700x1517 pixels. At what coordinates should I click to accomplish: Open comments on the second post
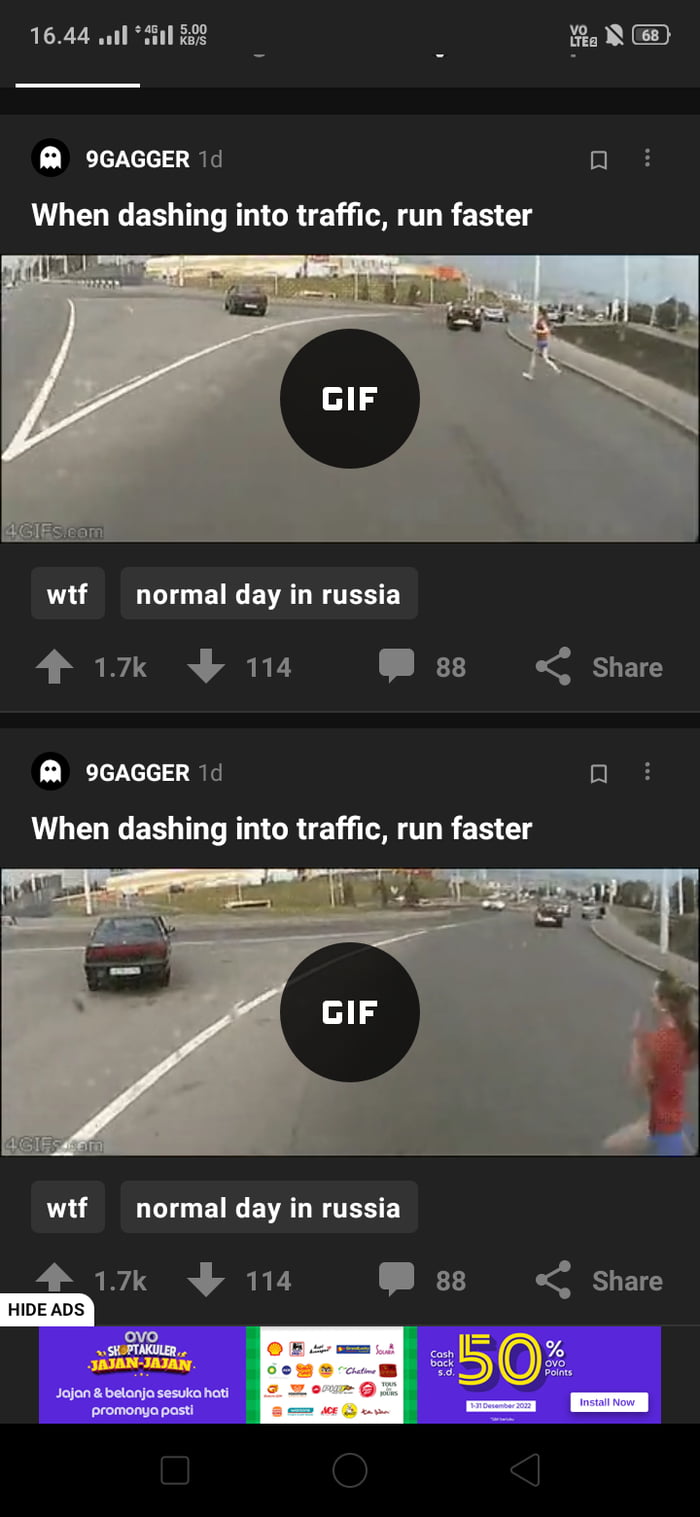tap(397, 1280)
